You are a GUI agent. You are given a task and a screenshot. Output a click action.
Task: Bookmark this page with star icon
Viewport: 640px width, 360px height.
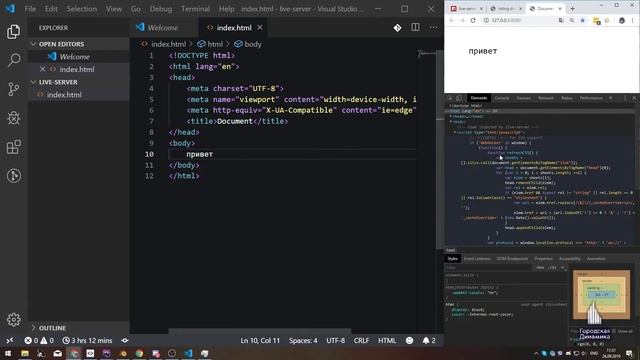coord(583,20)
